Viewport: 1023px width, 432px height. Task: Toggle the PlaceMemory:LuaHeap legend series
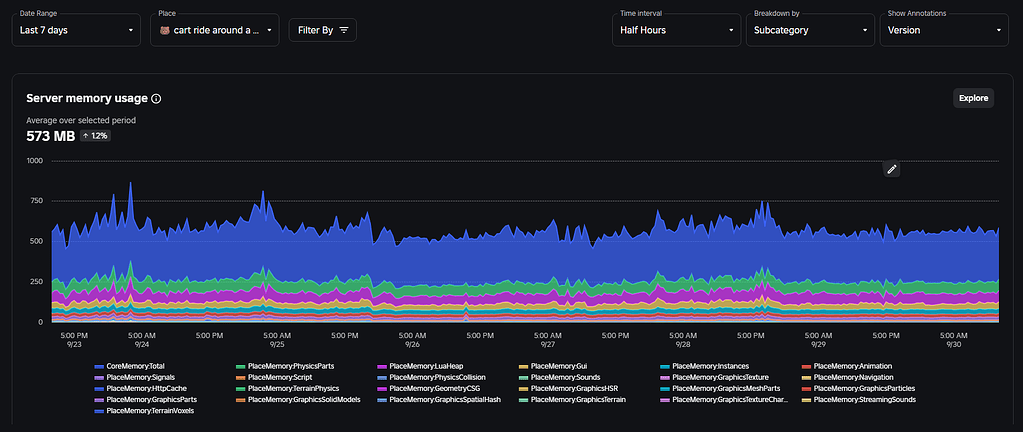pyautogui.click(x=421, y=366)
